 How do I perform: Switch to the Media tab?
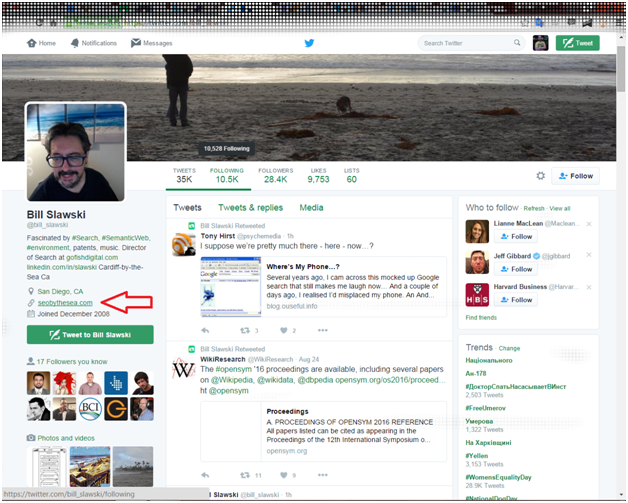click(311, 208)
